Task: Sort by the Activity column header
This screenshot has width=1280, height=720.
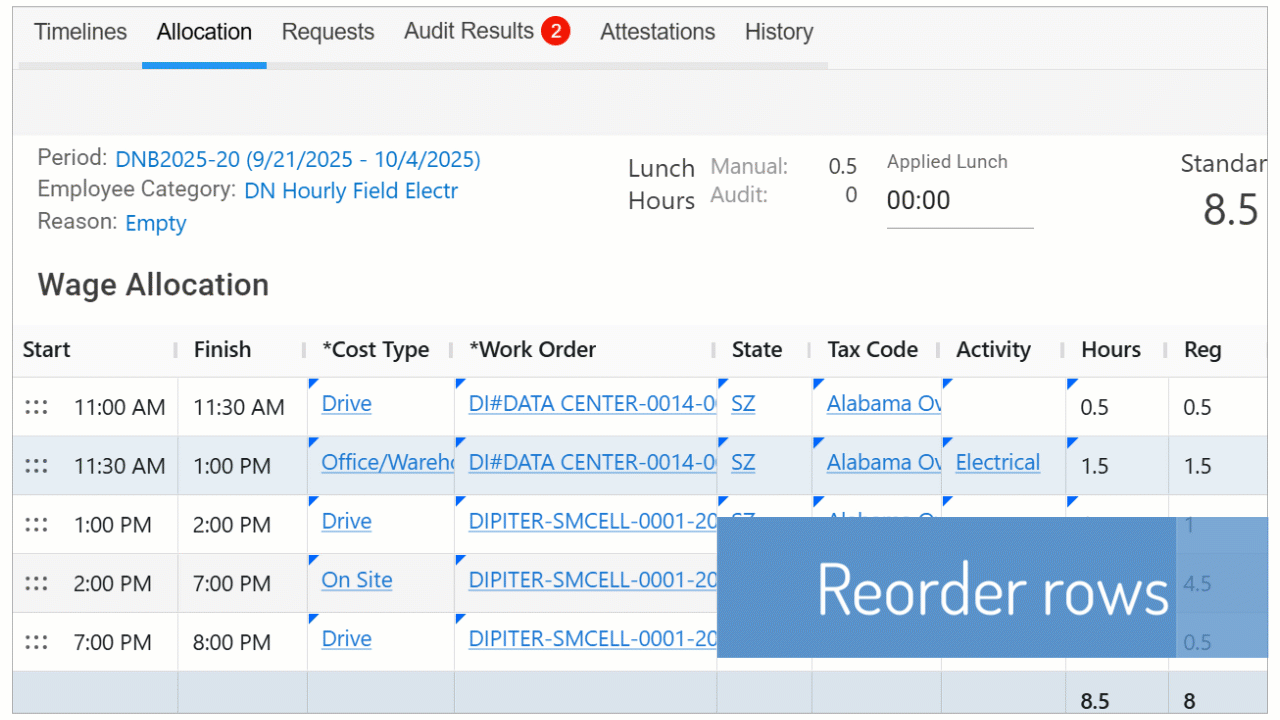Action: (x=993, y=350)
